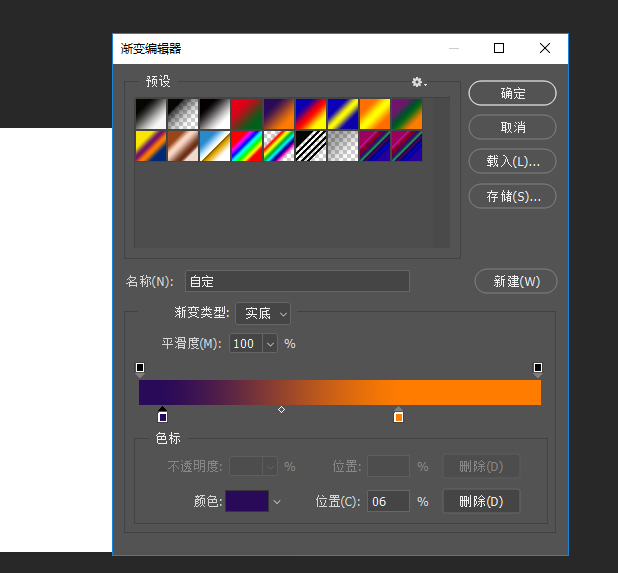
Task: Load gradients with 载入(L)... button
Action: click(512, 161)
